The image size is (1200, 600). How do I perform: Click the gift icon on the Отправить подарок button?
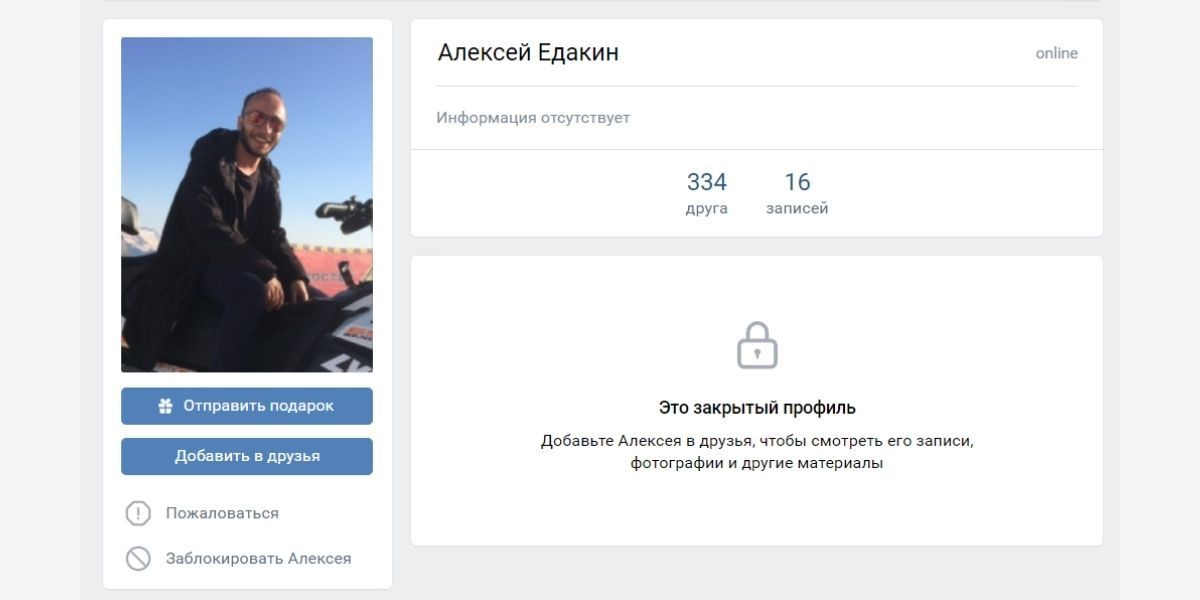(166, 406)
